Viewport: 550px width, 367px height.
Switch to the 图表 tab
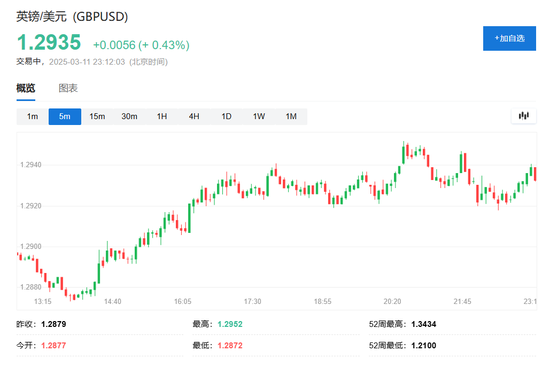68,88
